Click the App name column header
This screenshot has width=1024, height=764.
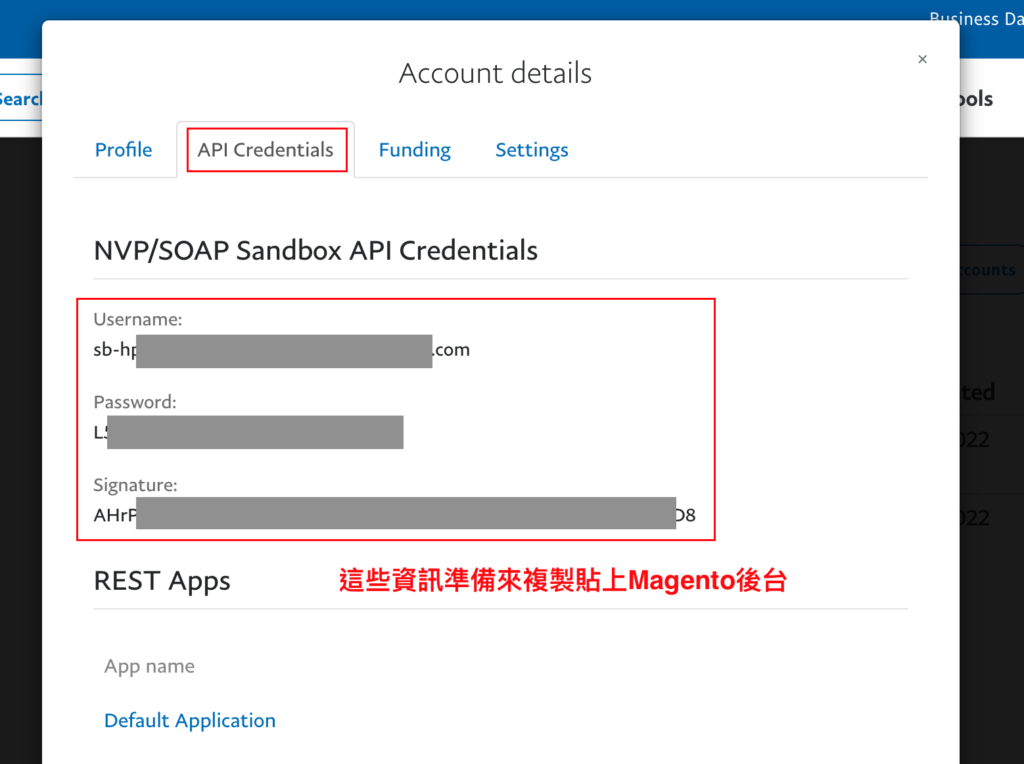(x=150, y=666)
